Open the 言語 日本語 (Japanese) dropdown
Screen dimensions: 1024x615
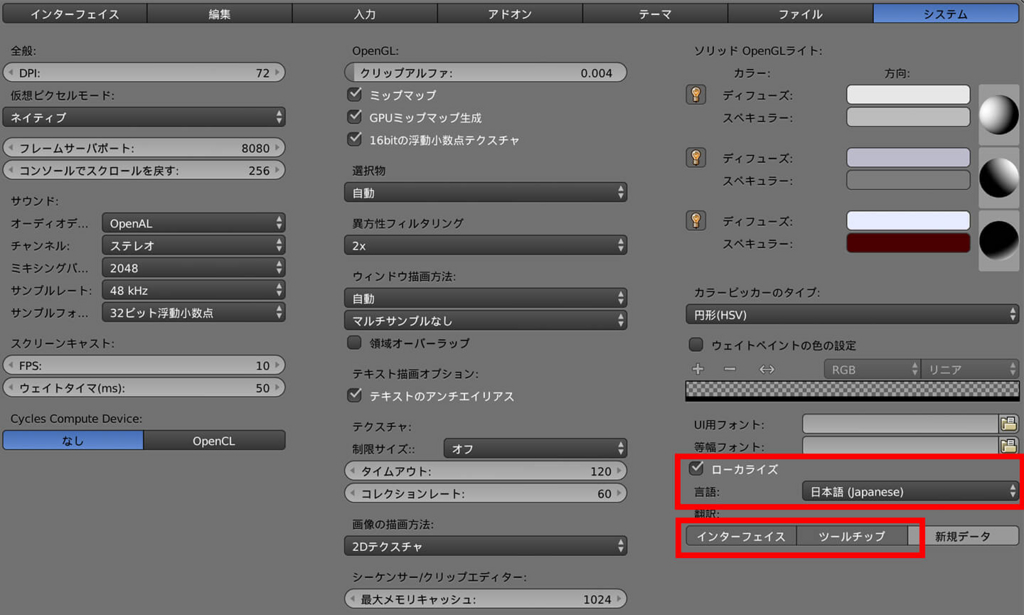[910, 492]
